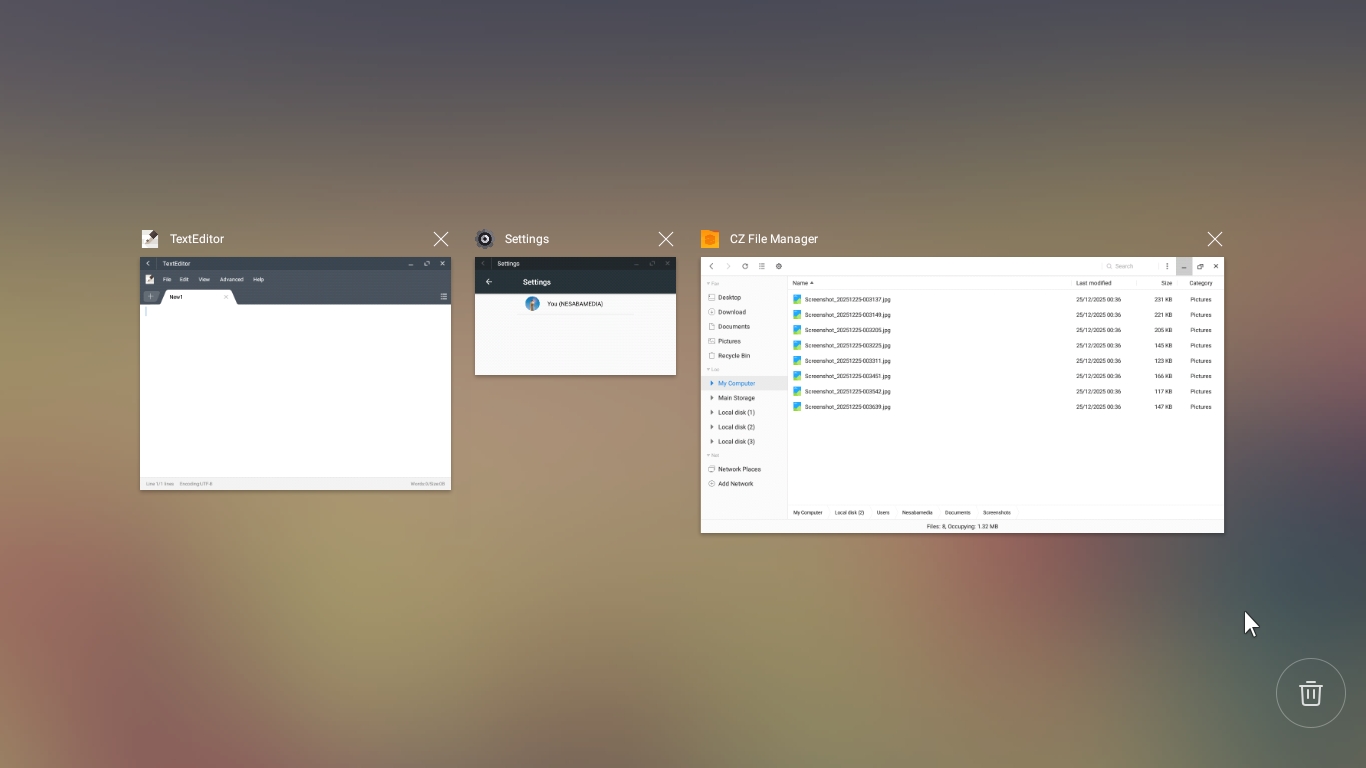Expand the Main Storage tree arrow
1366x768 pixels.
click(x=712, y=398)
